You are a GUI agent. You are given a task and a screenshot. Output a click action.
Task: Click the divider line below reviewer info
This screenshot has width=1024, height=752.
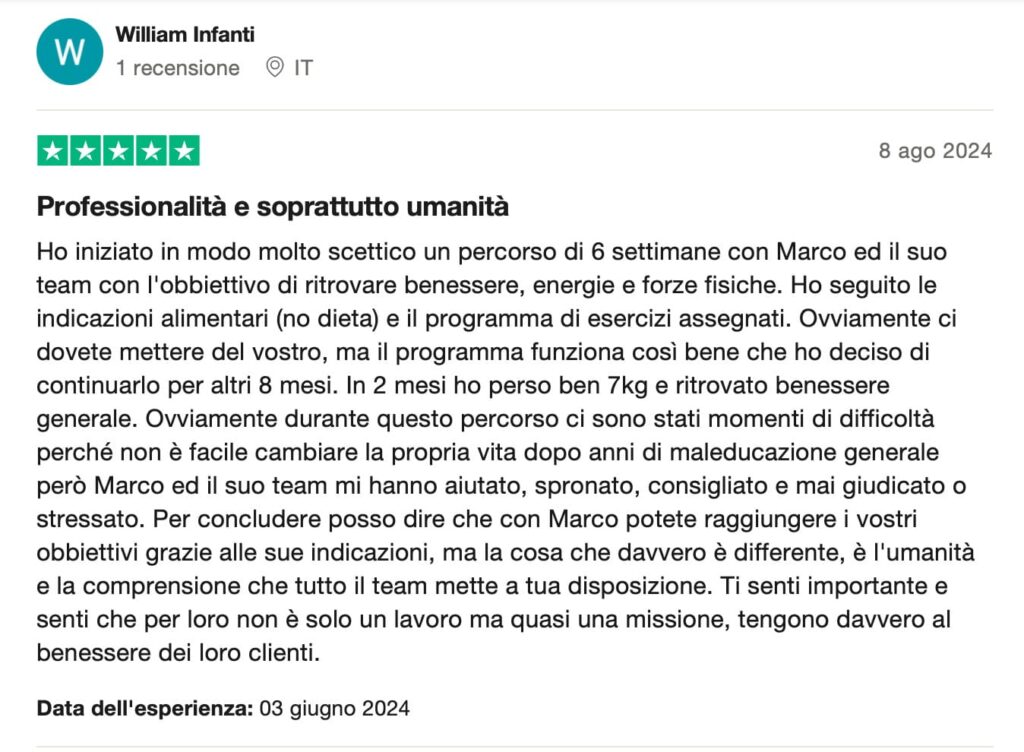[x=515, y=110]
